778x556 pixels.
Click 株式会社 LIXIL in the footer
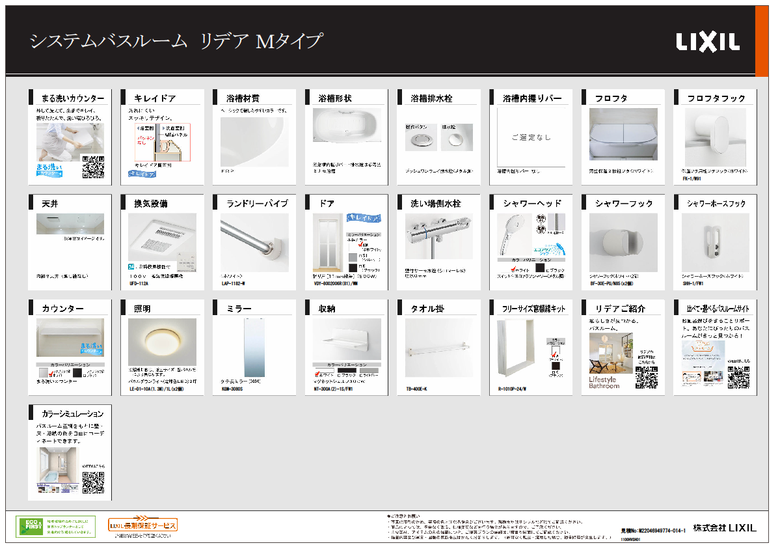point(724,528)
